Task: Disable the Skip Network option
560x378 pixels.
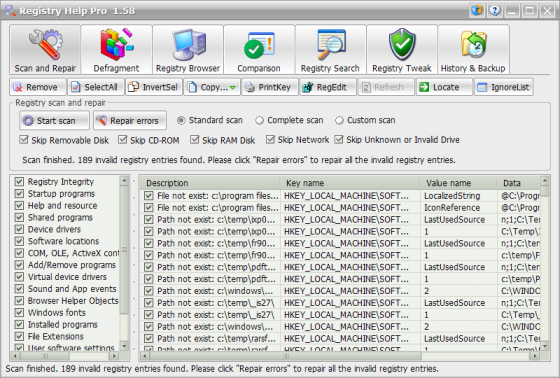Action: click(270, 140)
